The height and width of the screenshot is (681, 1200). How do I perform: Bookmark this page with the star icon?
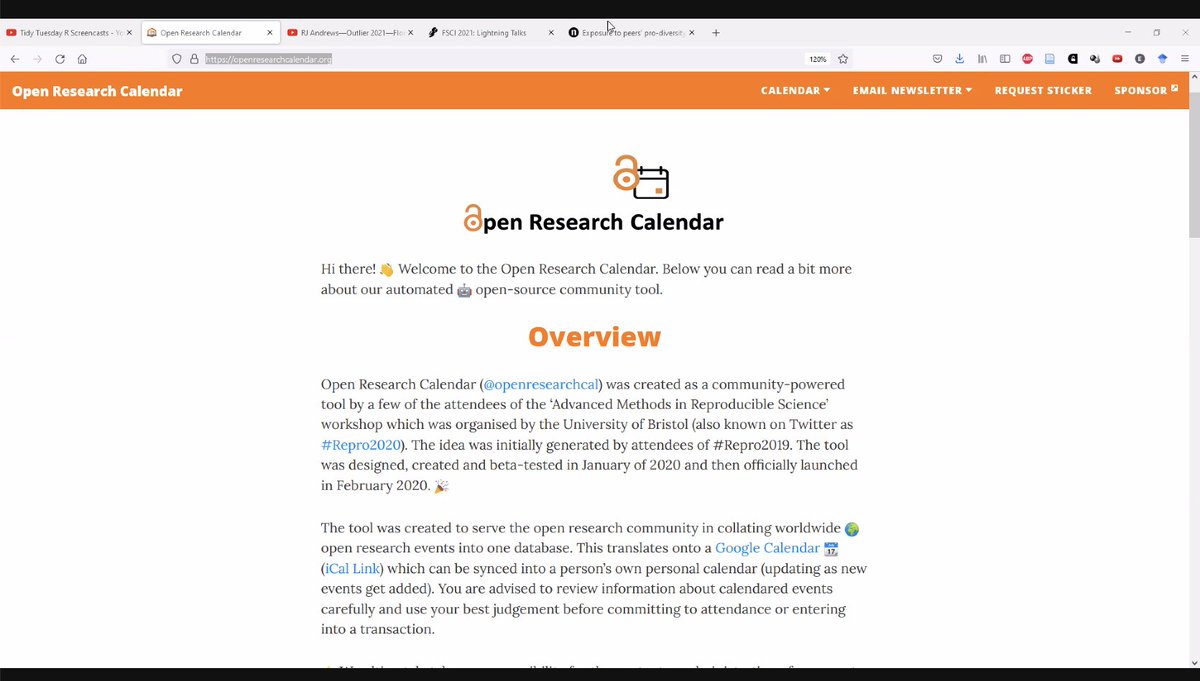point(843,59)
